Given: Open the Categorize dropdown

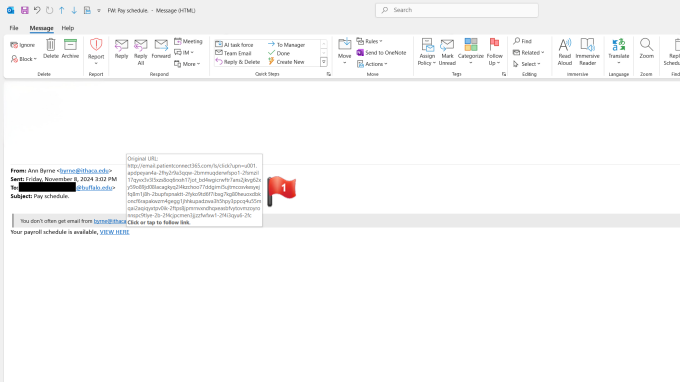Looking at the screenshot, I should pyautogui.click(x=471, y=52).
